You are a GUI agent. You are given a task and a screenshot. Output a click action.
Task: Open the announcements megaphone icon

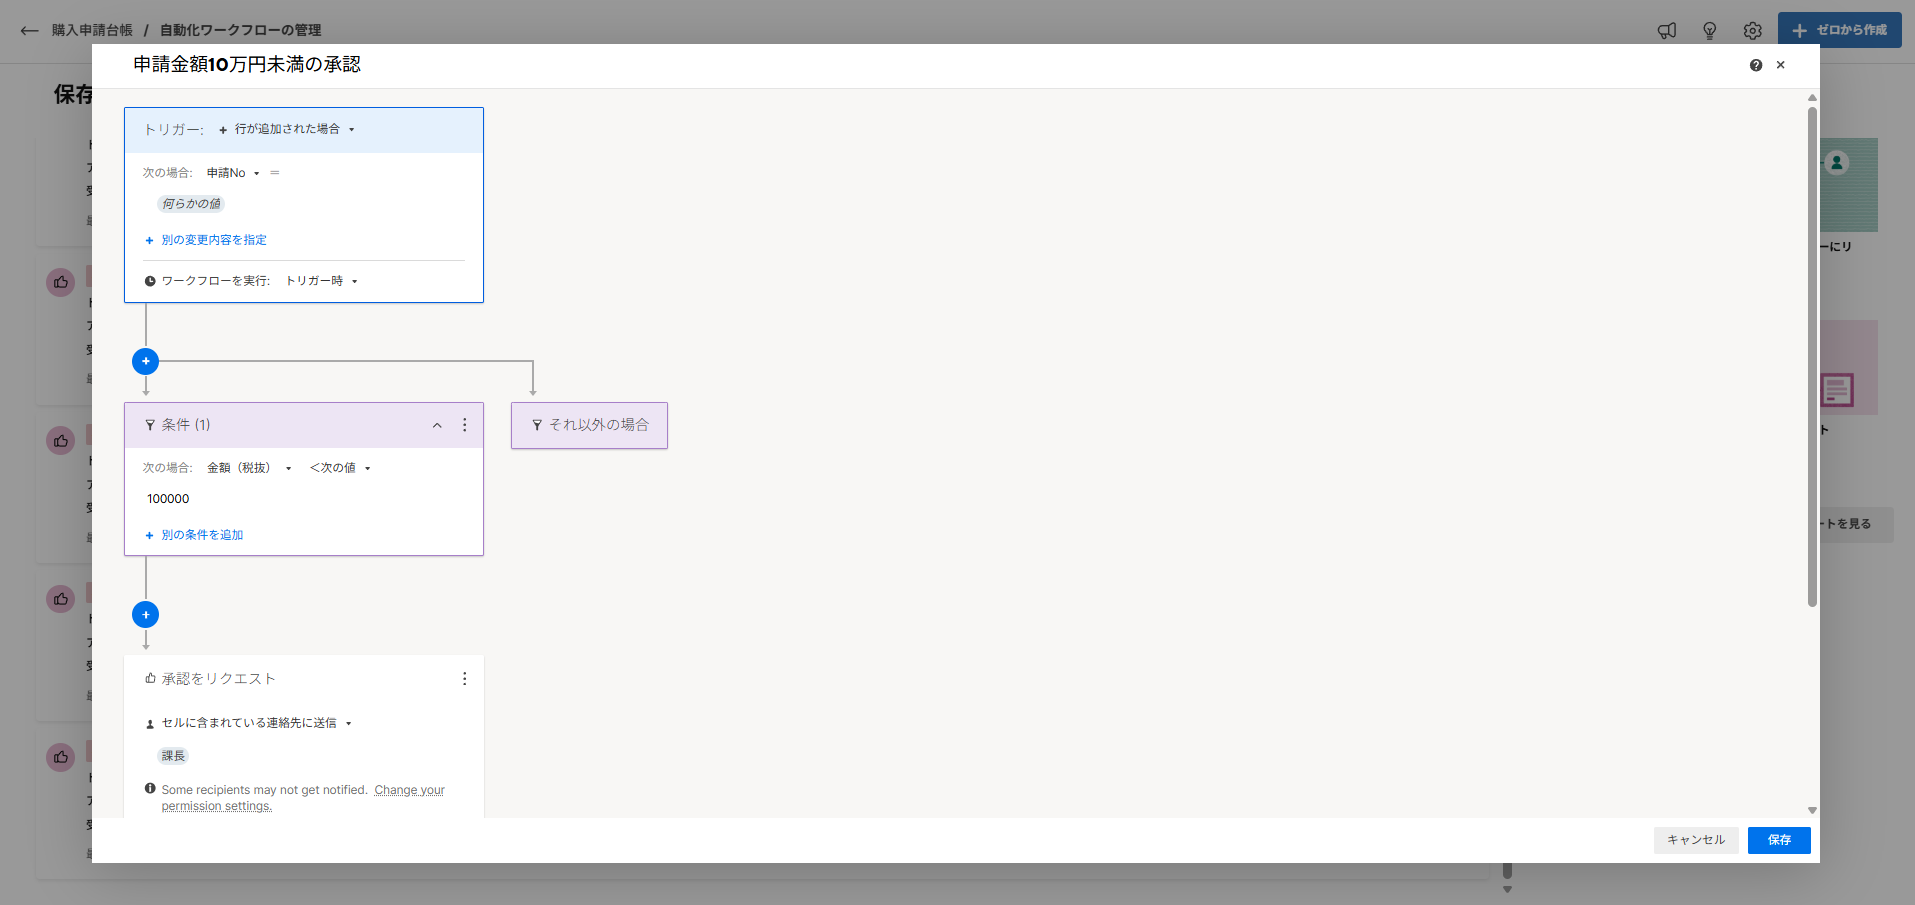pyautogui.click(x=1667, y=31)
